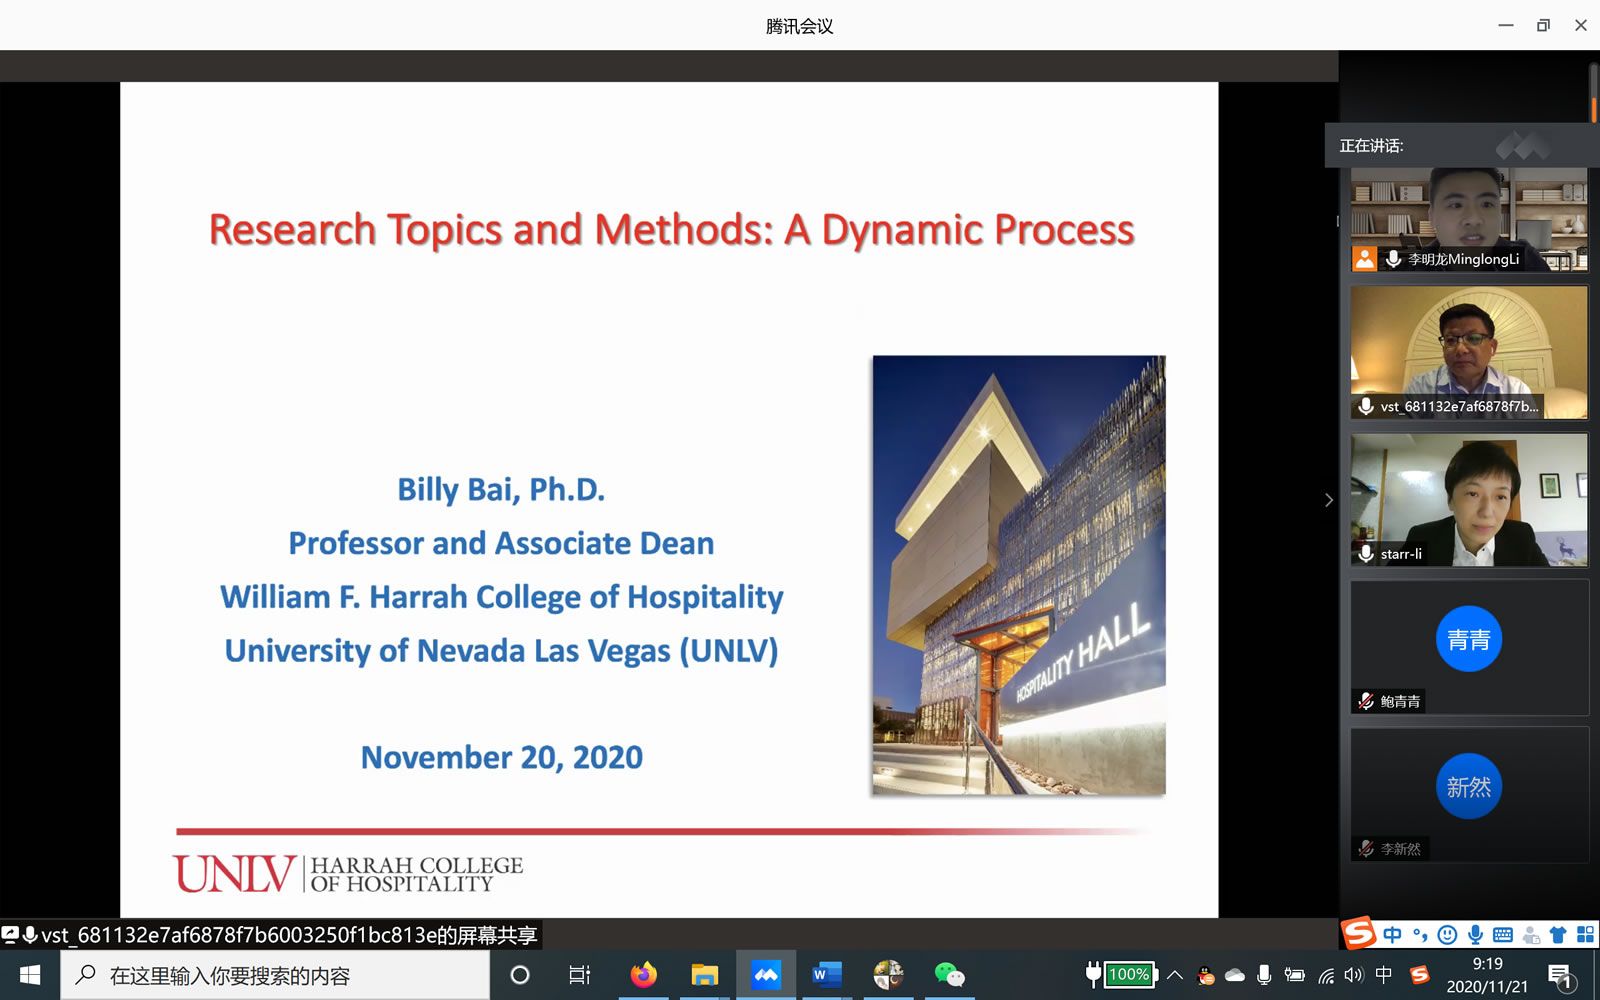Restore down the 腾讯会议 window
The image size is (1600, 1000).
(1543, 26)
